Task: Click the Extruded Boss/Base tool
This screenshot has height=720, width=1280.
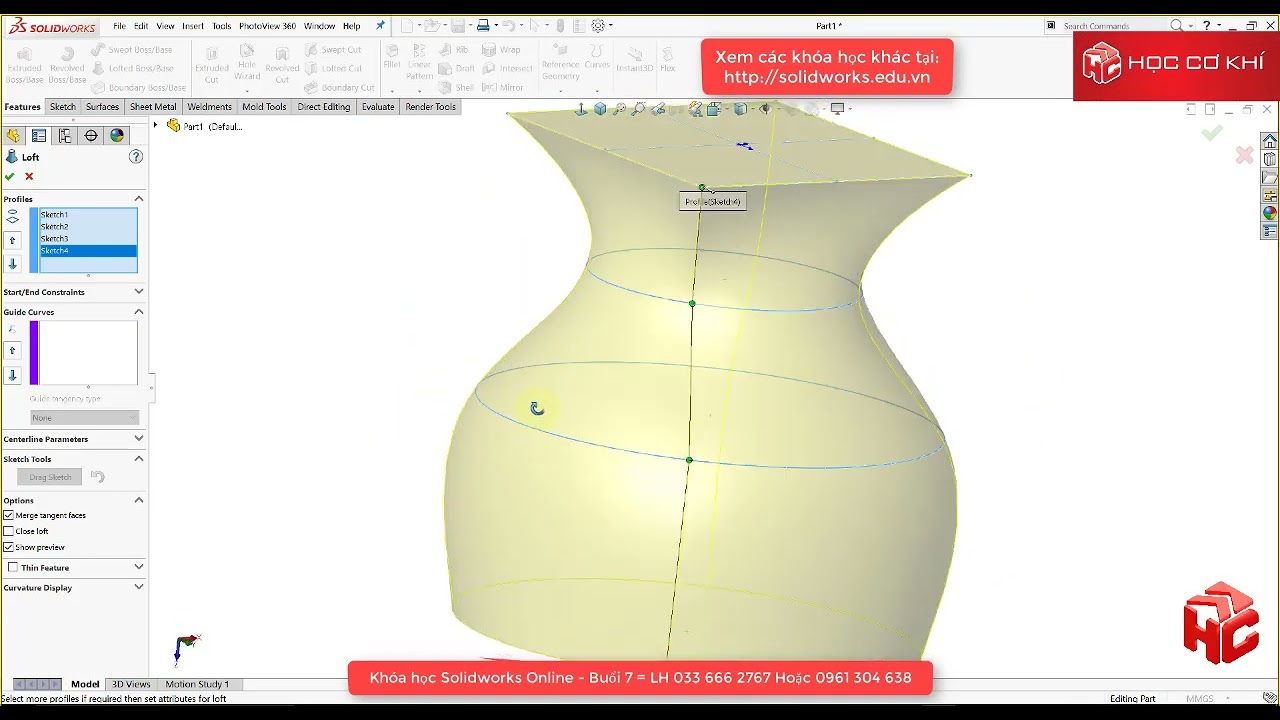Action: [25, 65]
